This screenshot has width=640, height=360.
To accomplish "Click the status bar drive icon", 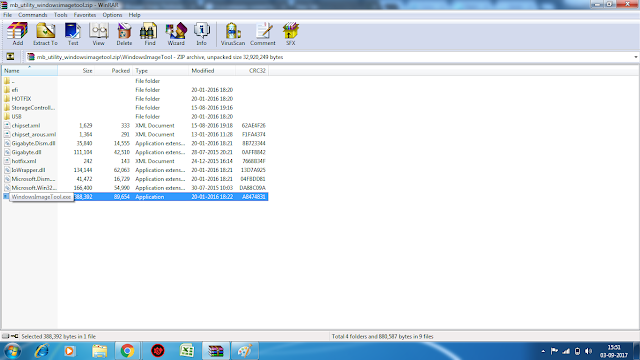I will (5, 336).
